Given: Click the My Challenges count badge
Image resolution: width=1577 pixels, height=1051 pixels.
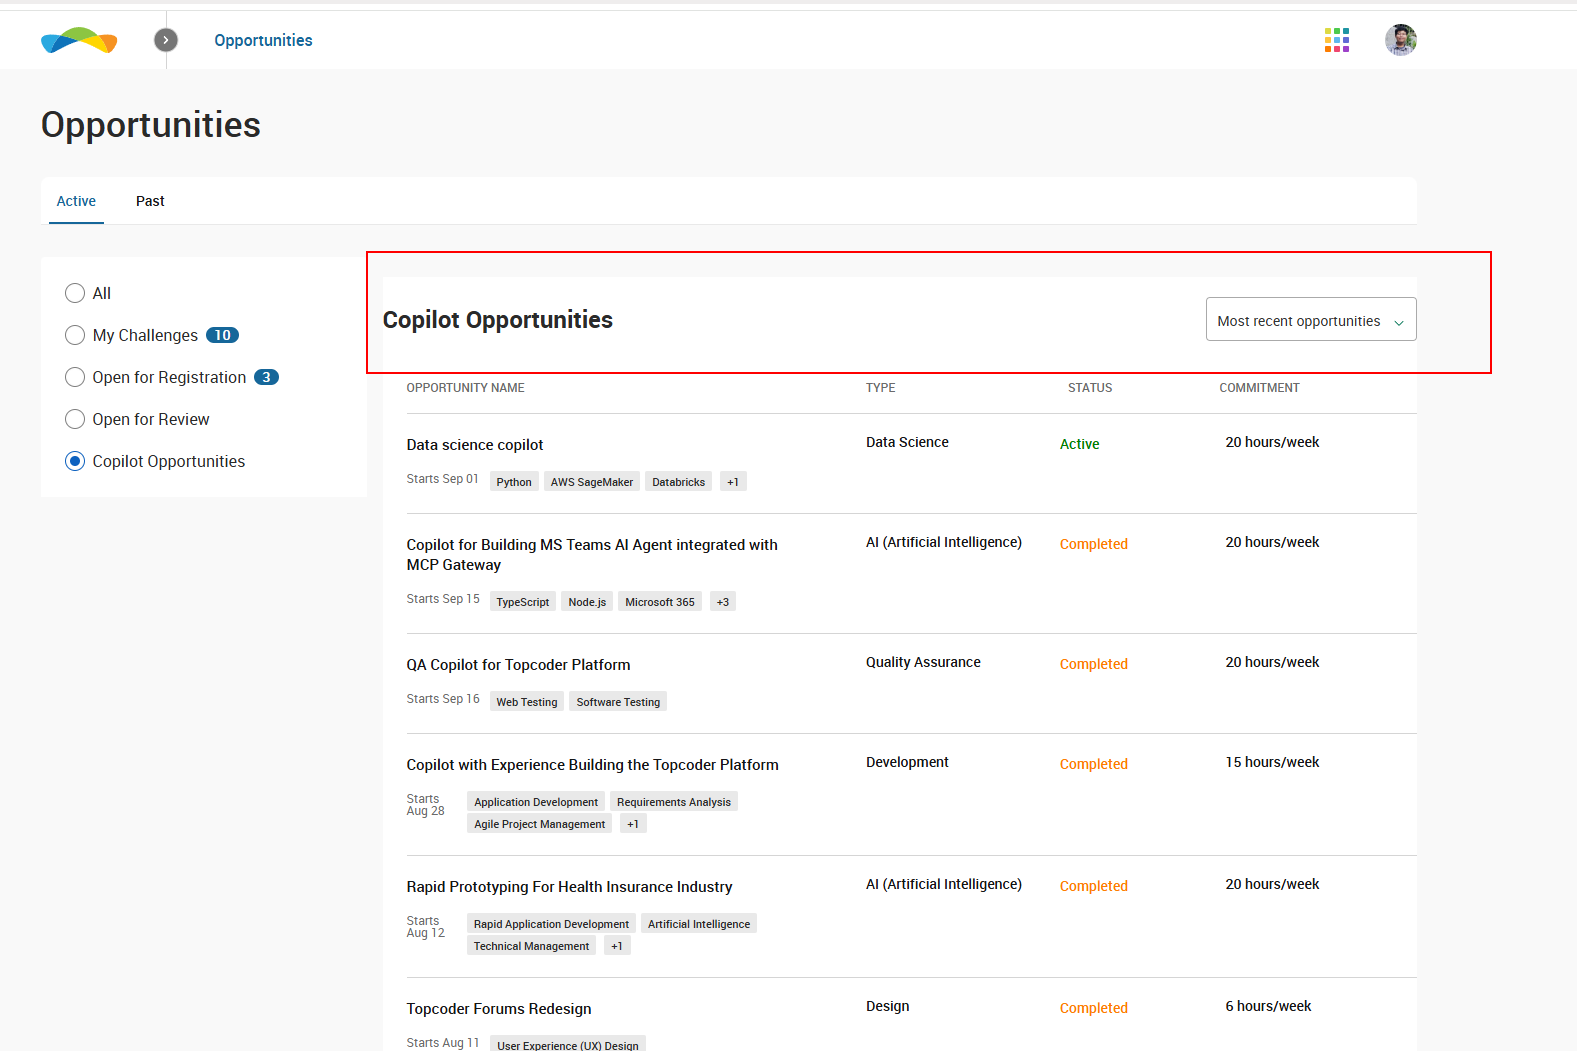Looking at the screenshot, I should [x=222, y=335].
